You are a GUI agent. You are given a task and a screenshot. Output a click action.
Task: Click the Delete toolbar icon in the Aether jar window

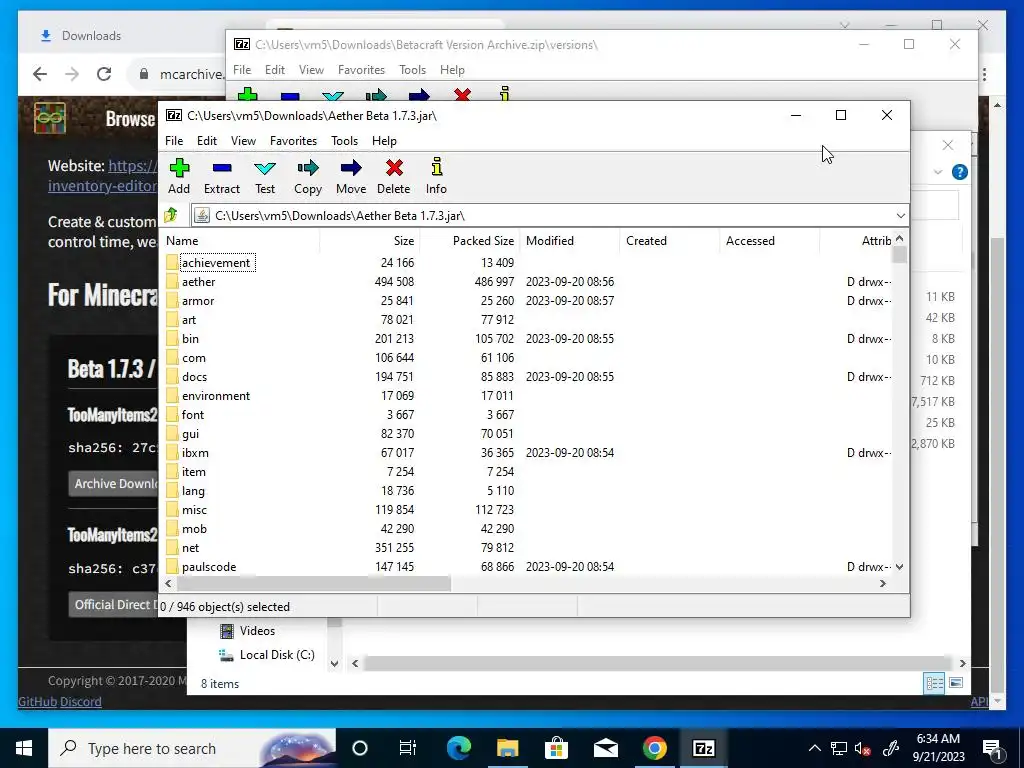click(394, 168)
